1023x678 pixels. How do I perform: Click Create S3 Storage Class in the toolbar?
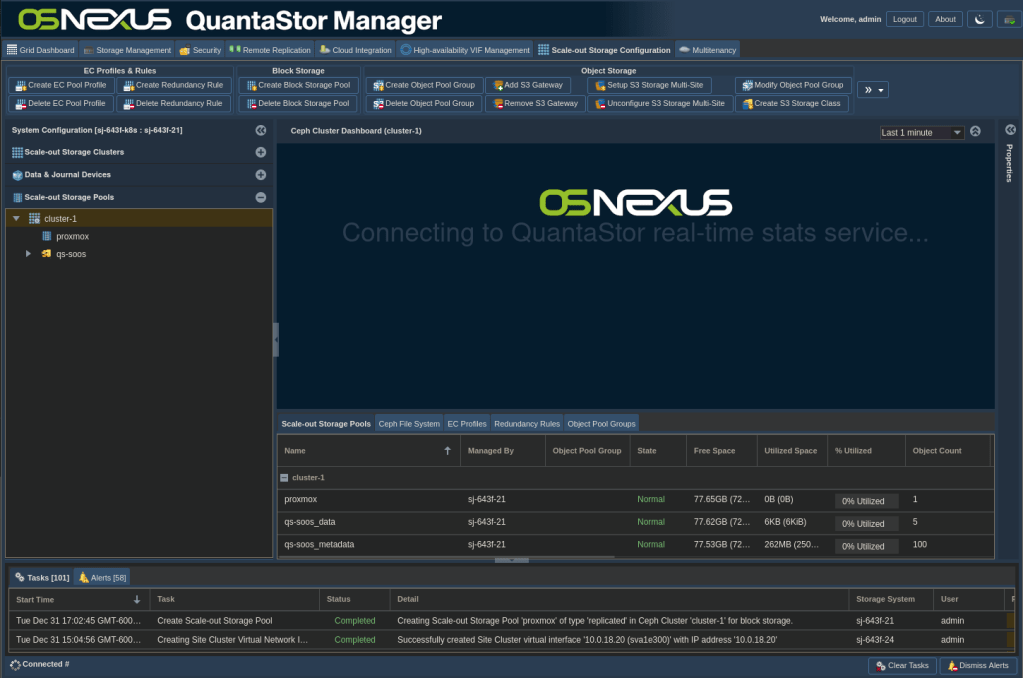(x=792, y=104)
